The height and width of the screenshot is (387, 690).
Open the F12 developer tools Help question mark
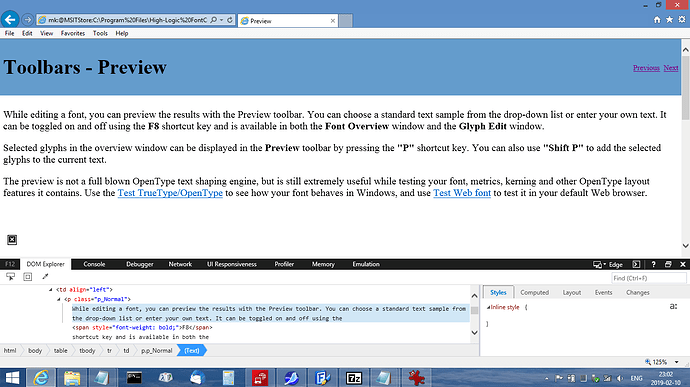click(653, 264)
